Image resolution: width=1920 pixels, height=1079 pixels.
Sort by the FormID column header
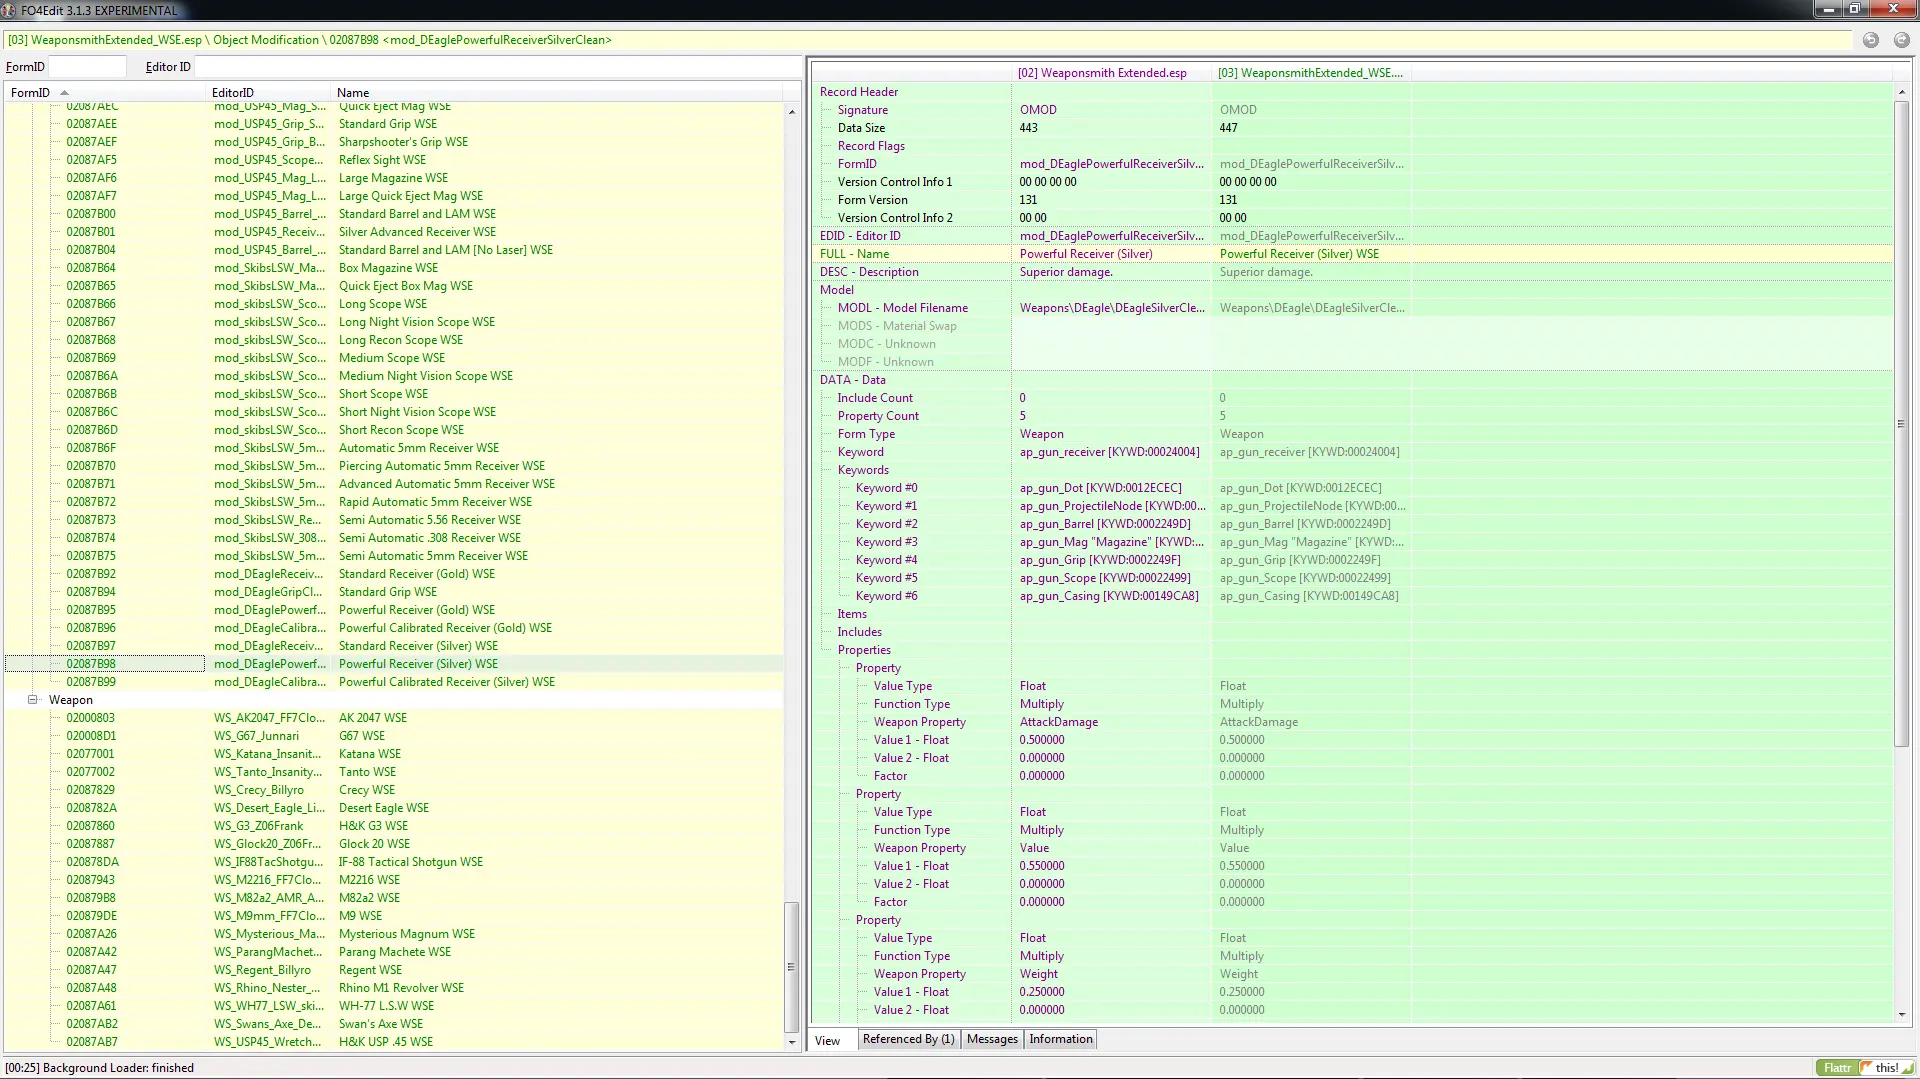[x=104, y=92]
